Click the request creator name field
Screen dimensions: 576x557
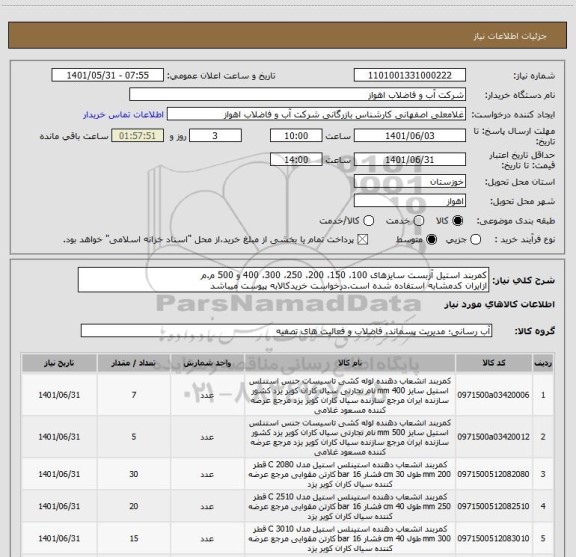click(x=316, y=114)
